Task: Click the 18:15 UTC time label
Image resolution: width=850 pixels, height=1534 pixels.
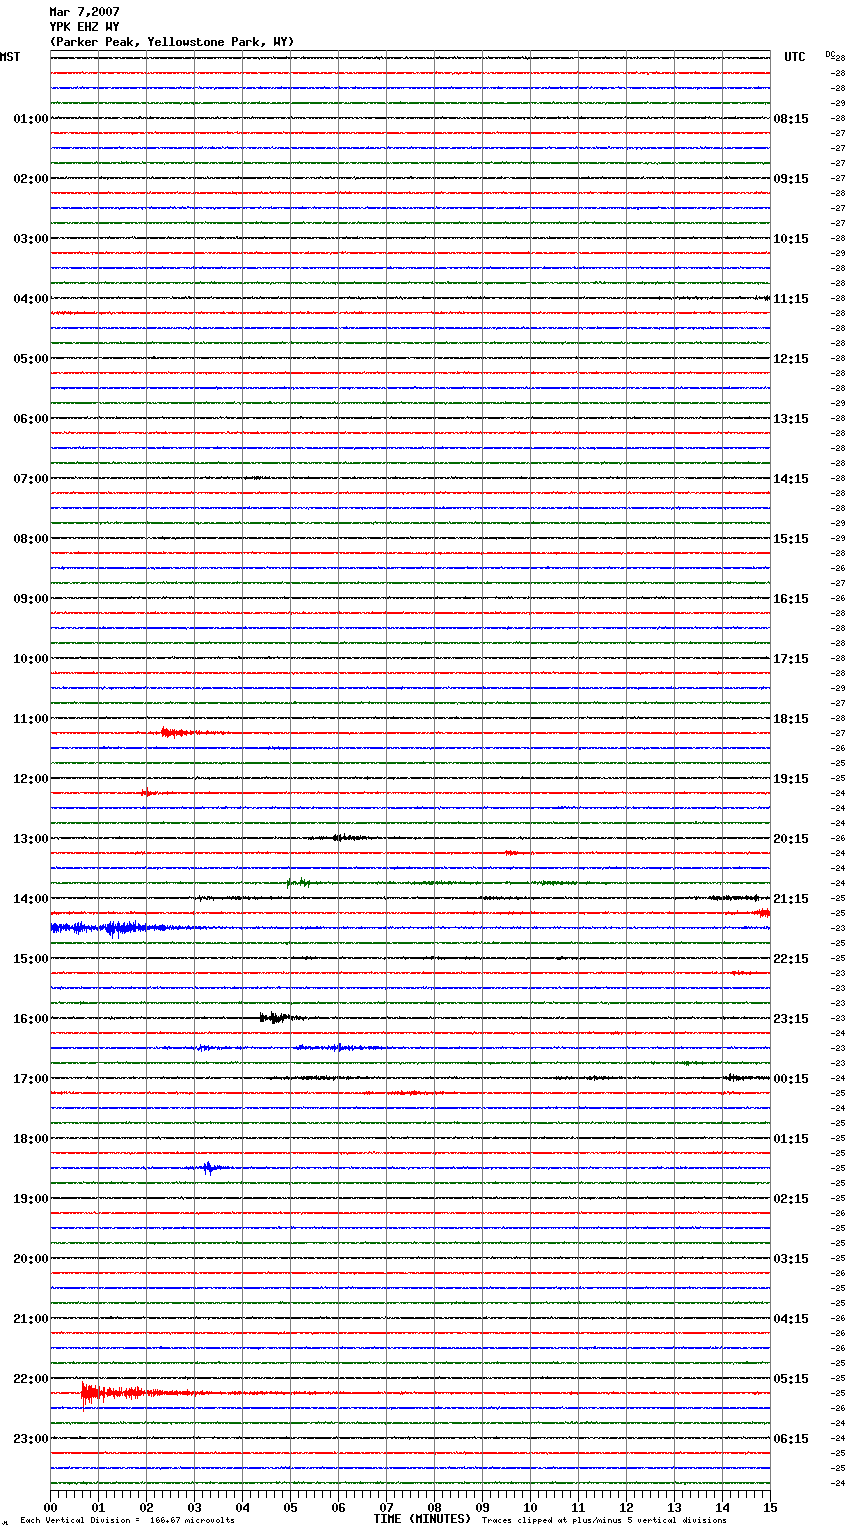Action: (x=791, y=719)
